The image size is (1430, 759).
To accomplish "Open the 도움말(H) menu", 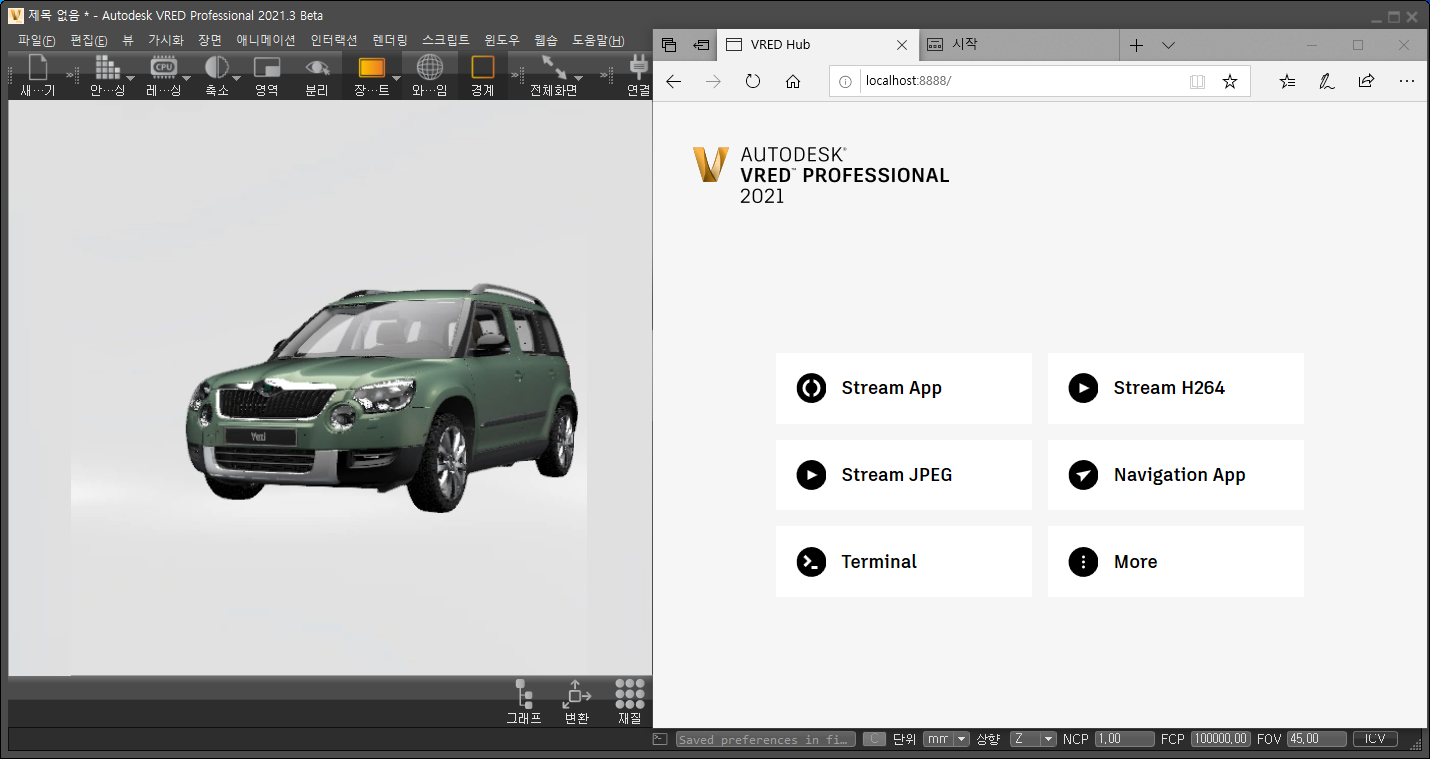I will 598,40.
